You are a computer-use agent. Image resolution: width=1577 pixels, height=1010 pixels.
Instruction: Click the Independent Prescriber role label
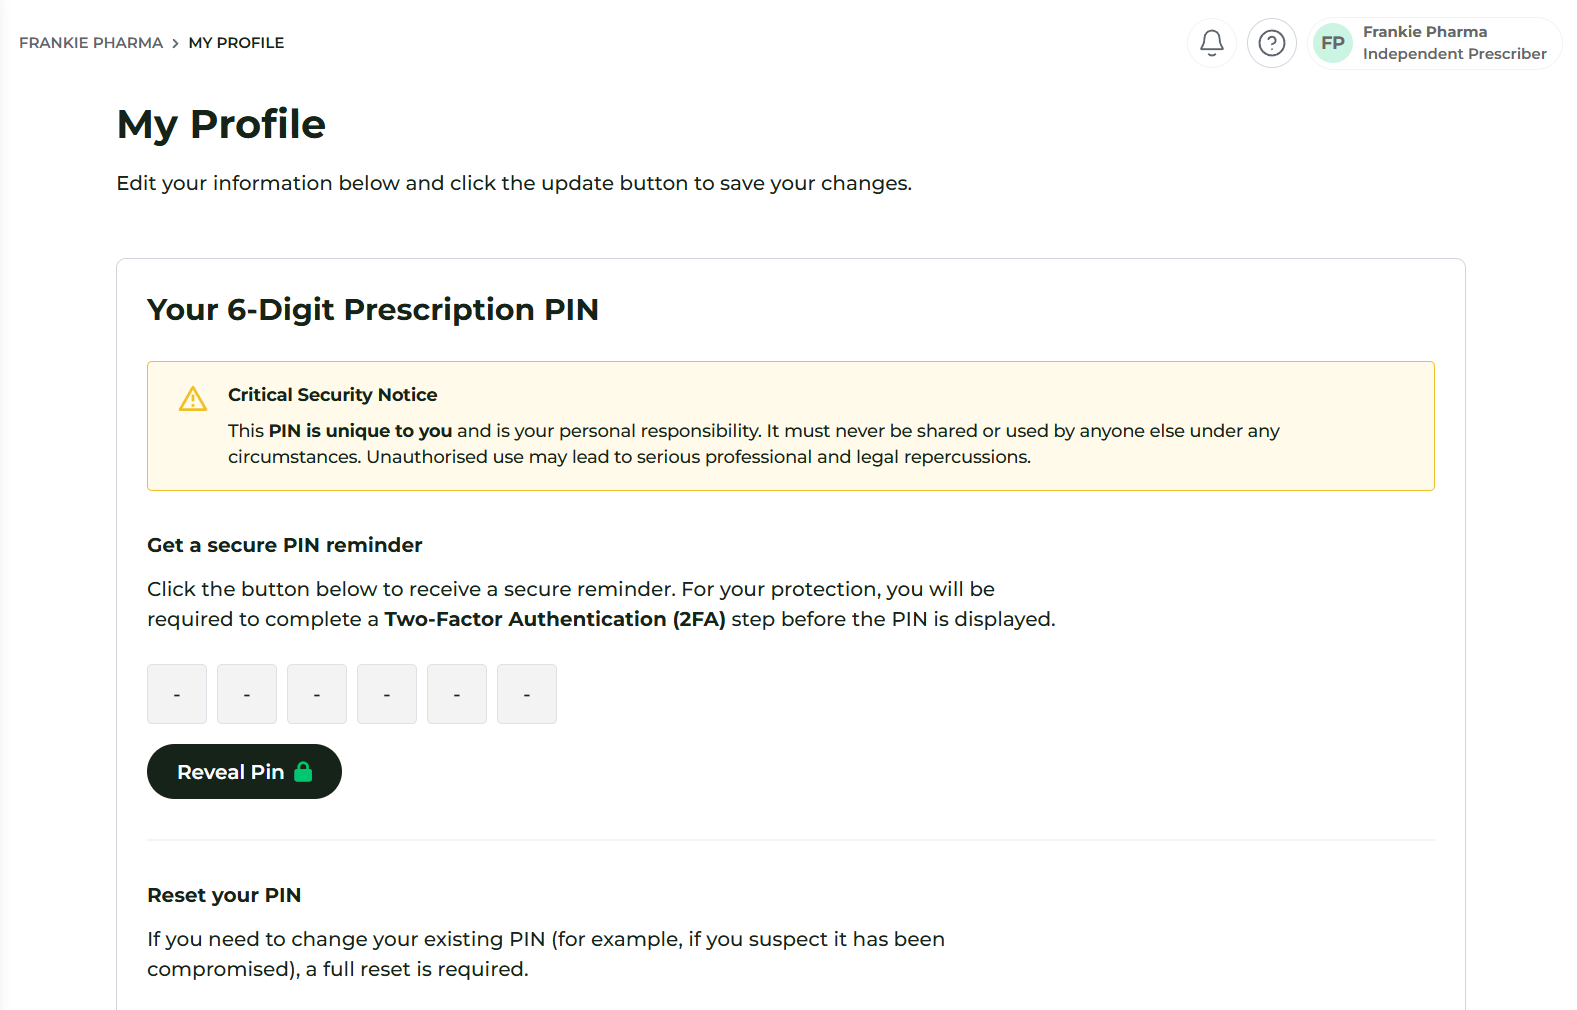tap(1454, 54)
